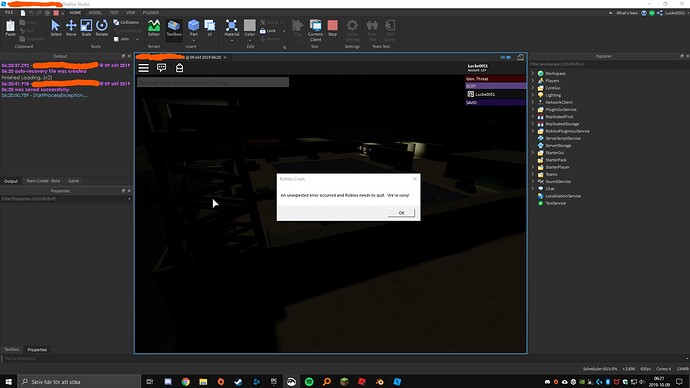690x388 pixels.
Task: Open the Toolbox from ribbon
Action: click(x=174, y=28)
